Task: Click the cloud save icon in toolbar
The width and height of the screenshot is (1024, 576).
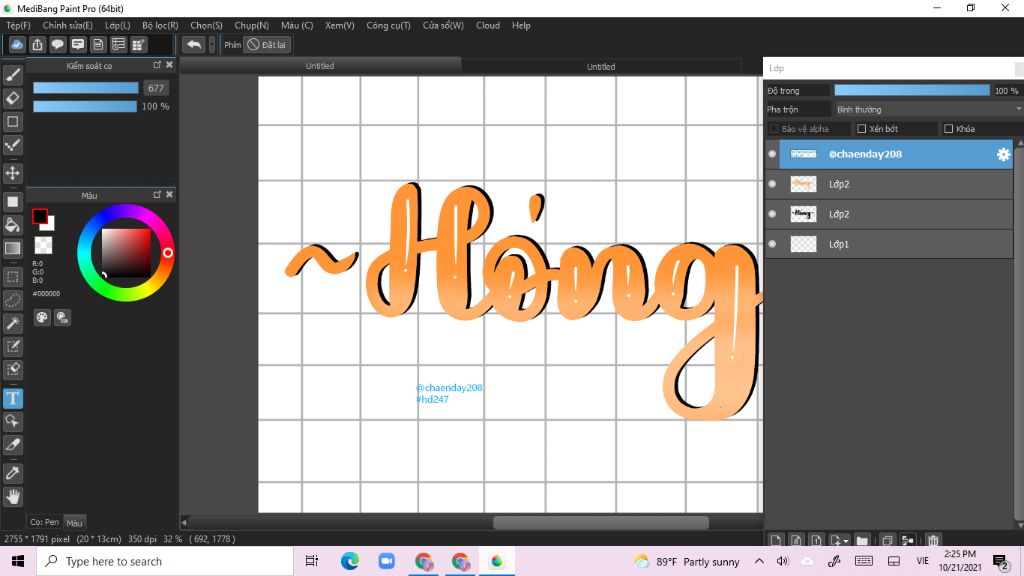Action: click(17, 44)
